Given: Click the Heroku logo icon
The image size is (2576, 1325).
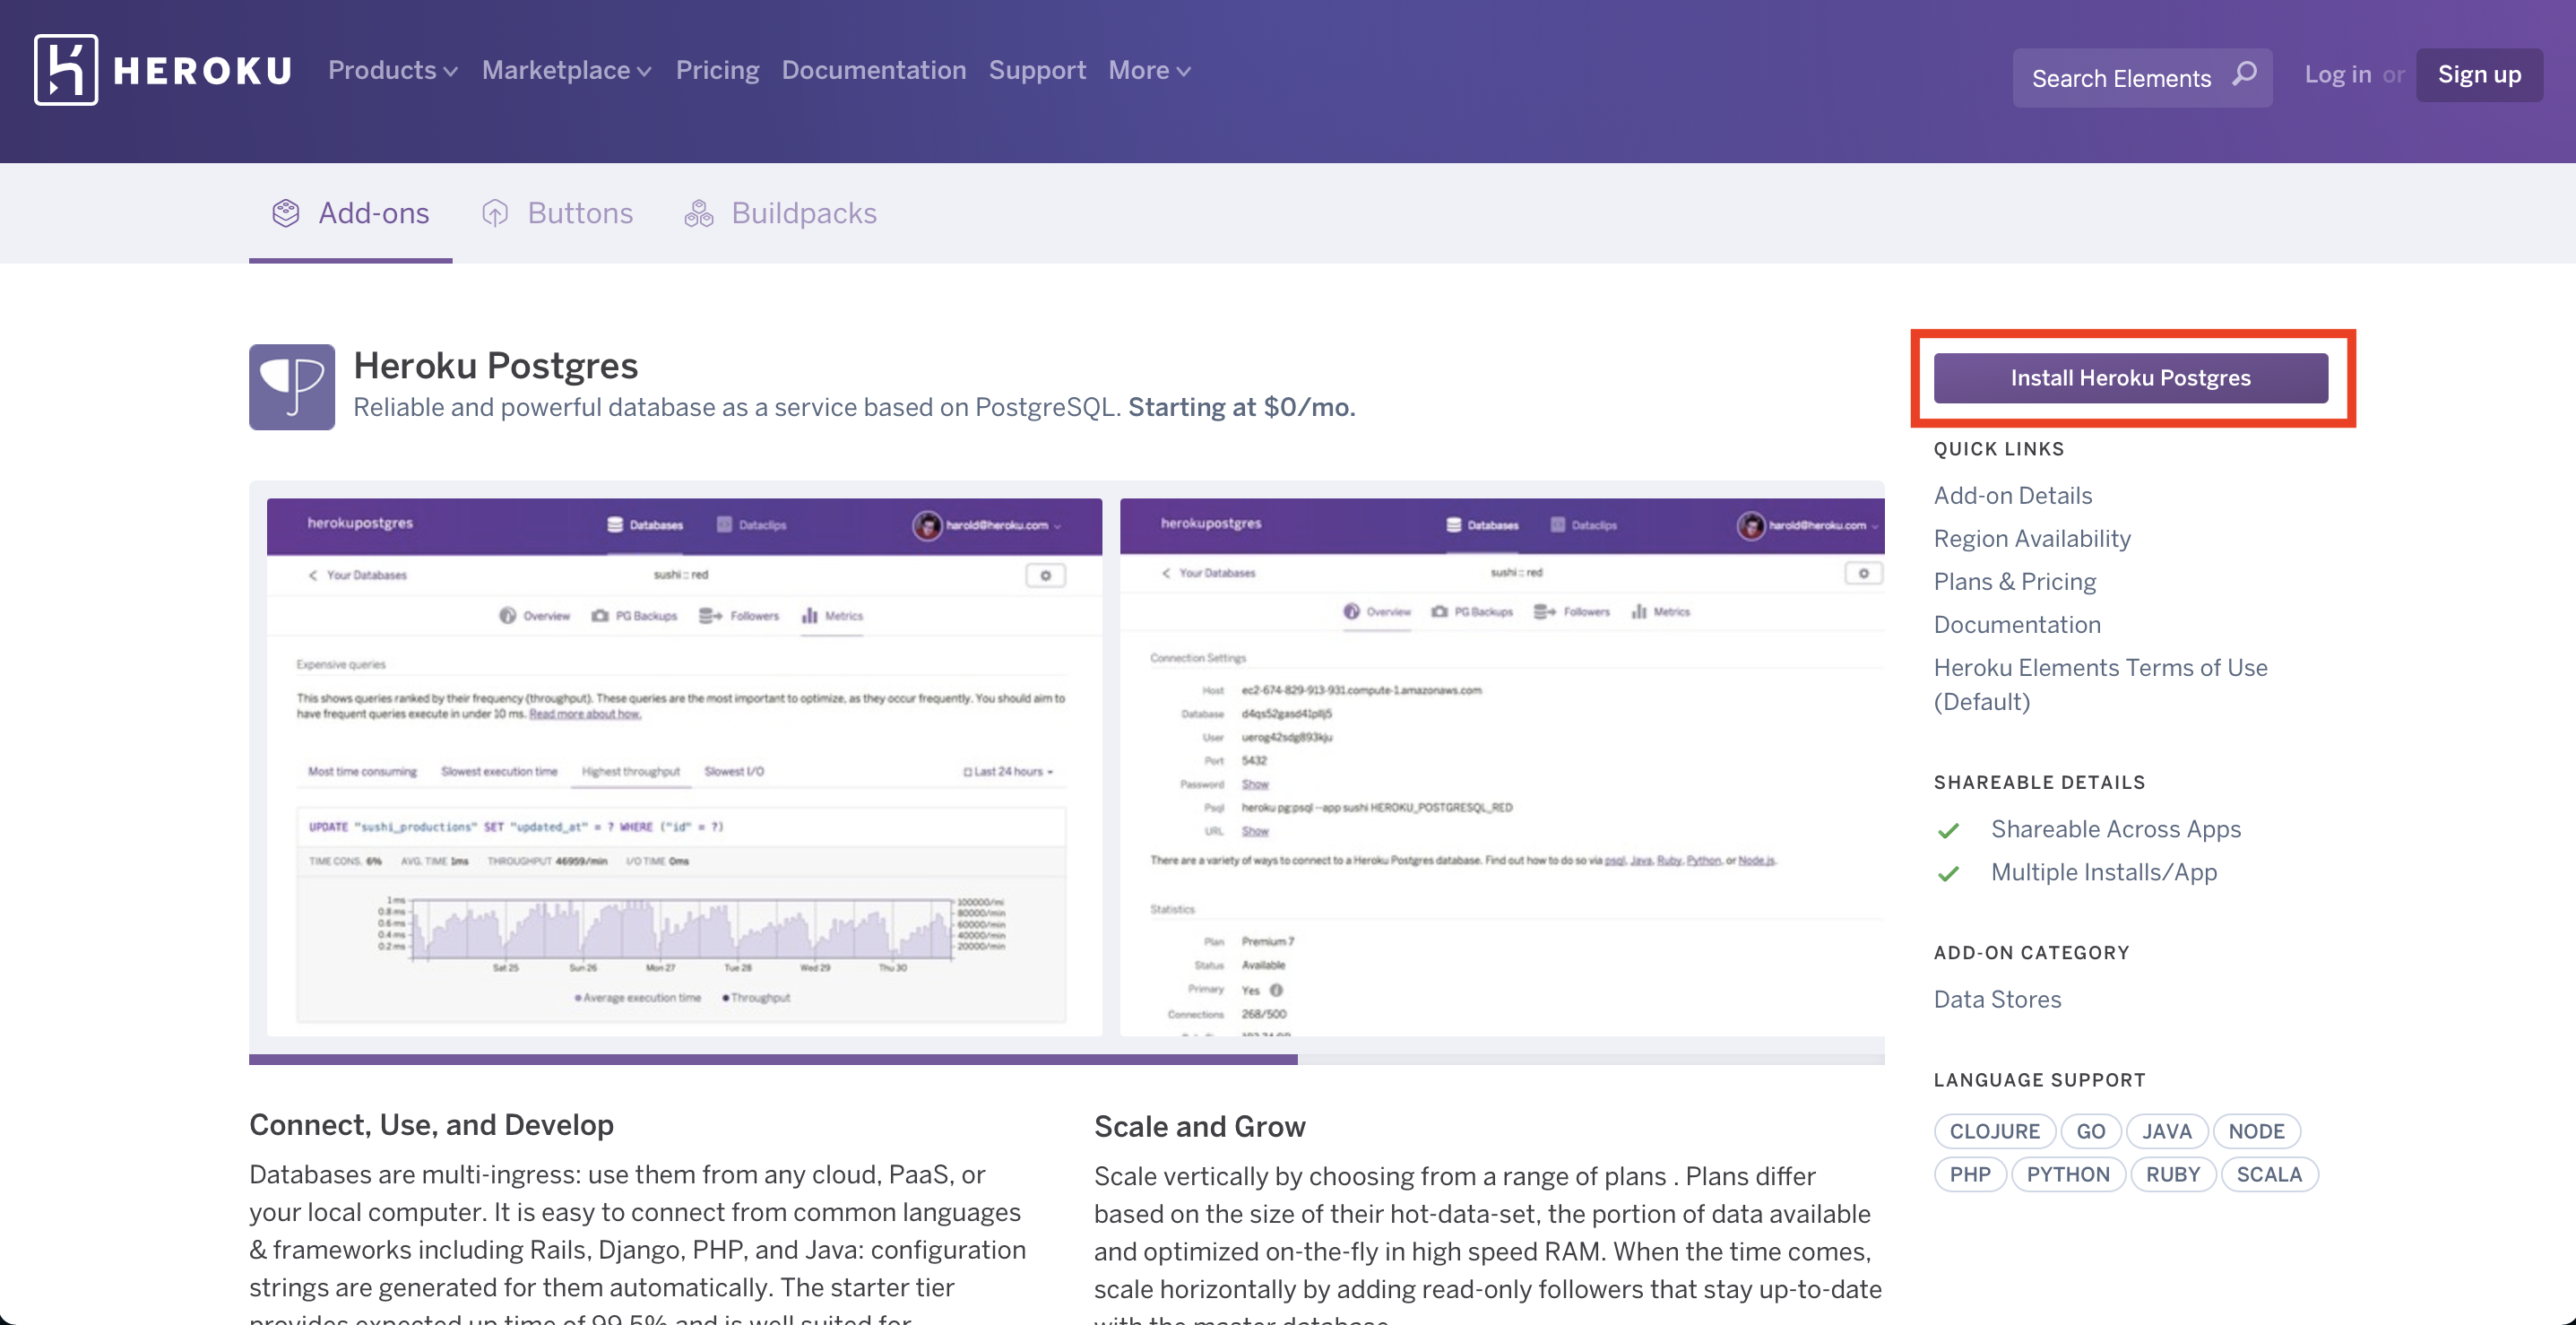Looking at the screenshot, I should pos(66,70).
